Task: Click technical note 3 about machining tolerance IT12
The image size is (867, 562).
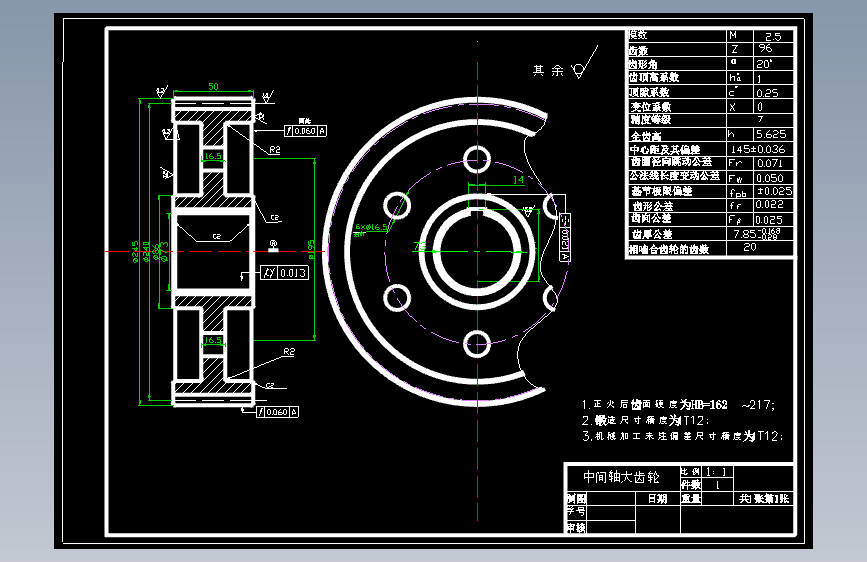Action: (x=683, y=436)
